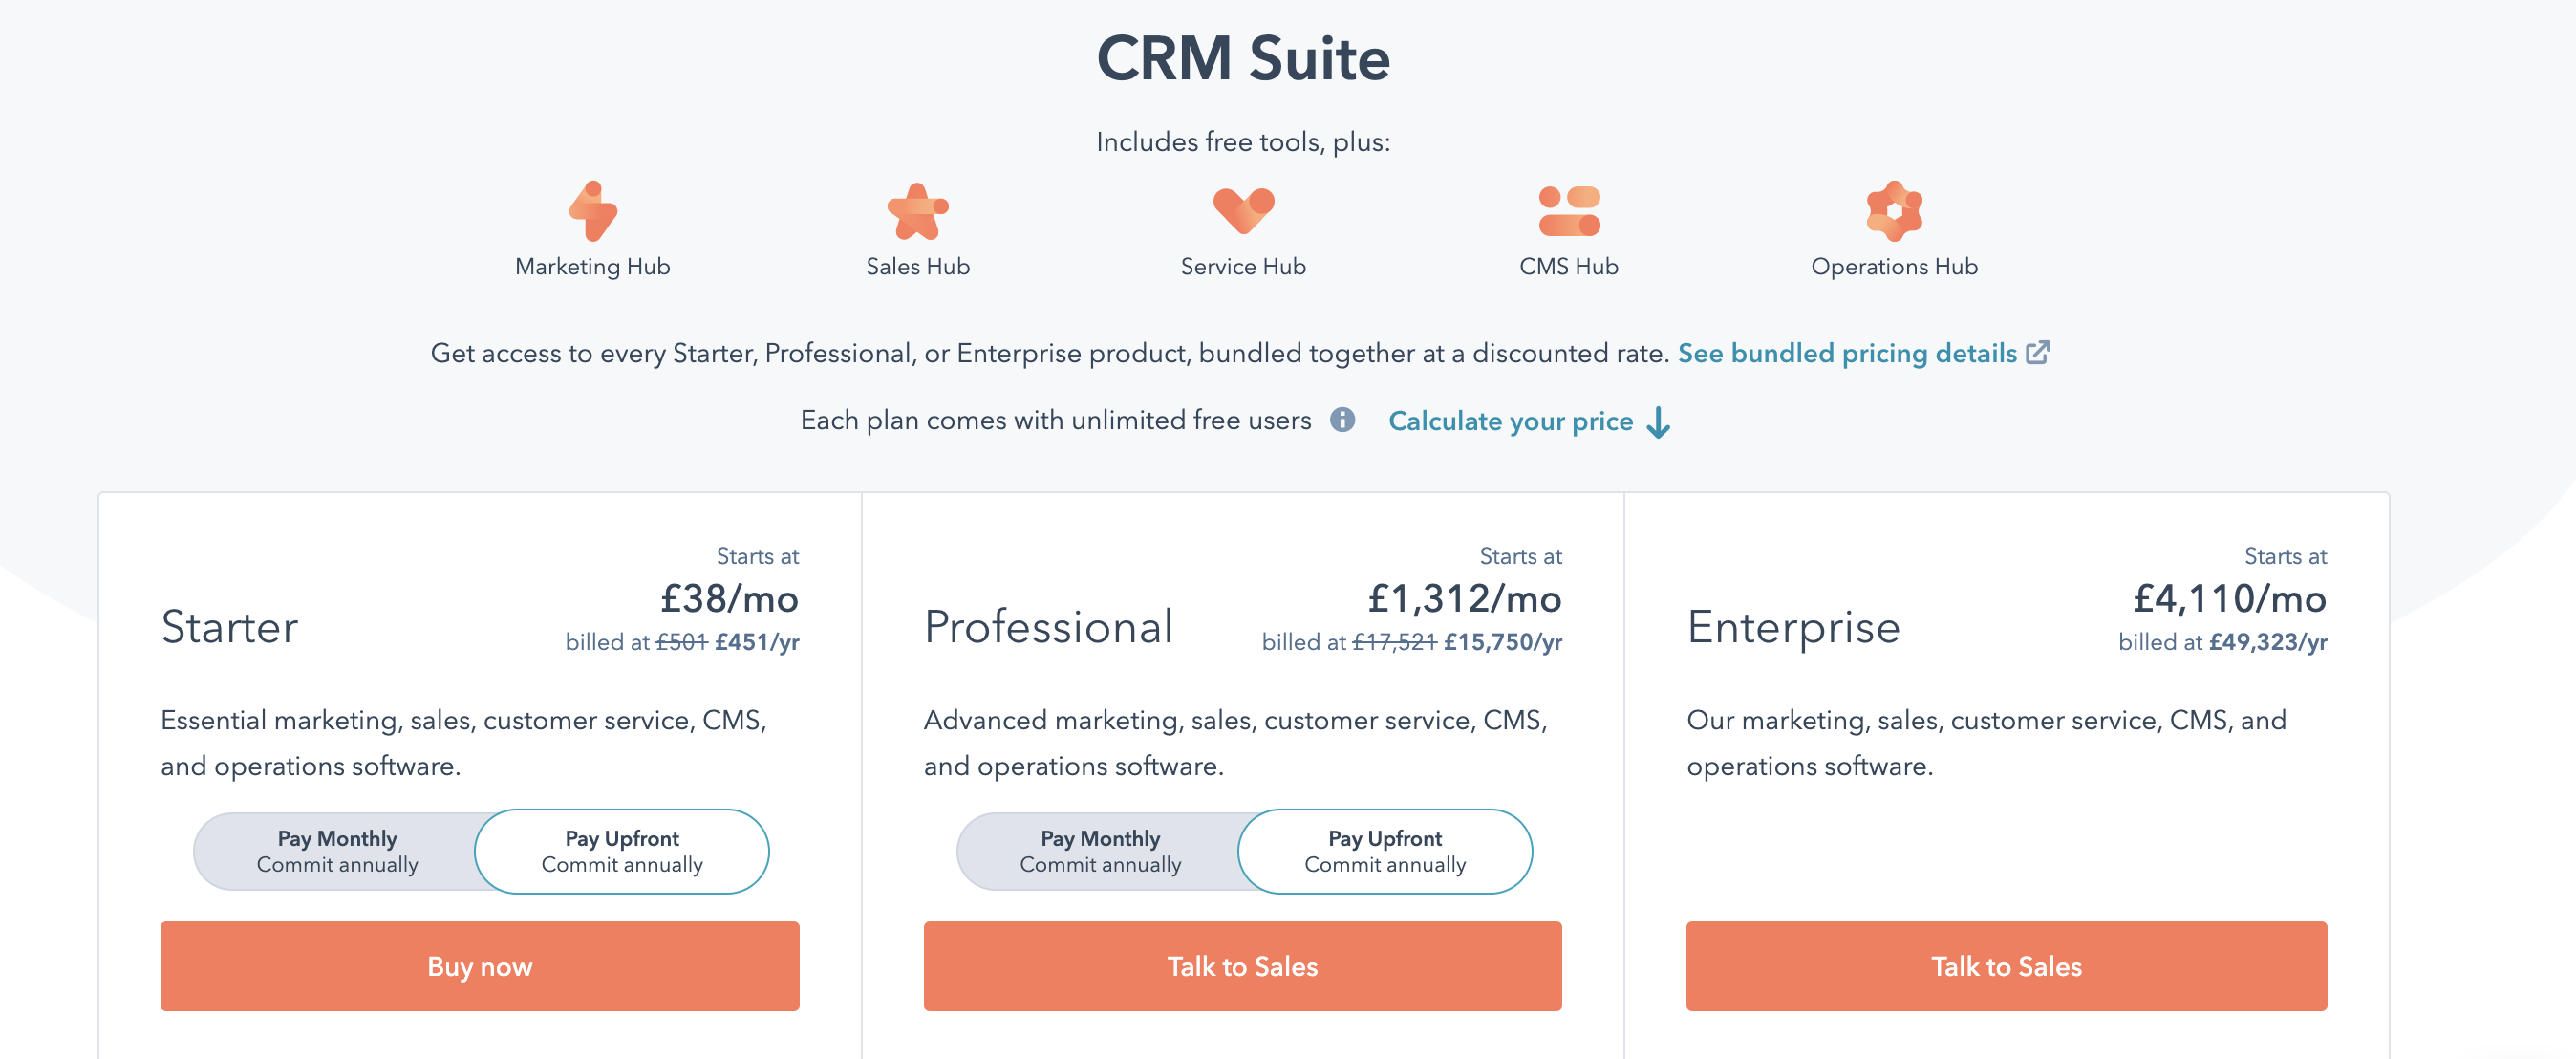The height and width of the screenshot is (1059, 2576).
Task: Click the £49,323/yr billing amount
Action: (2268, 642)
